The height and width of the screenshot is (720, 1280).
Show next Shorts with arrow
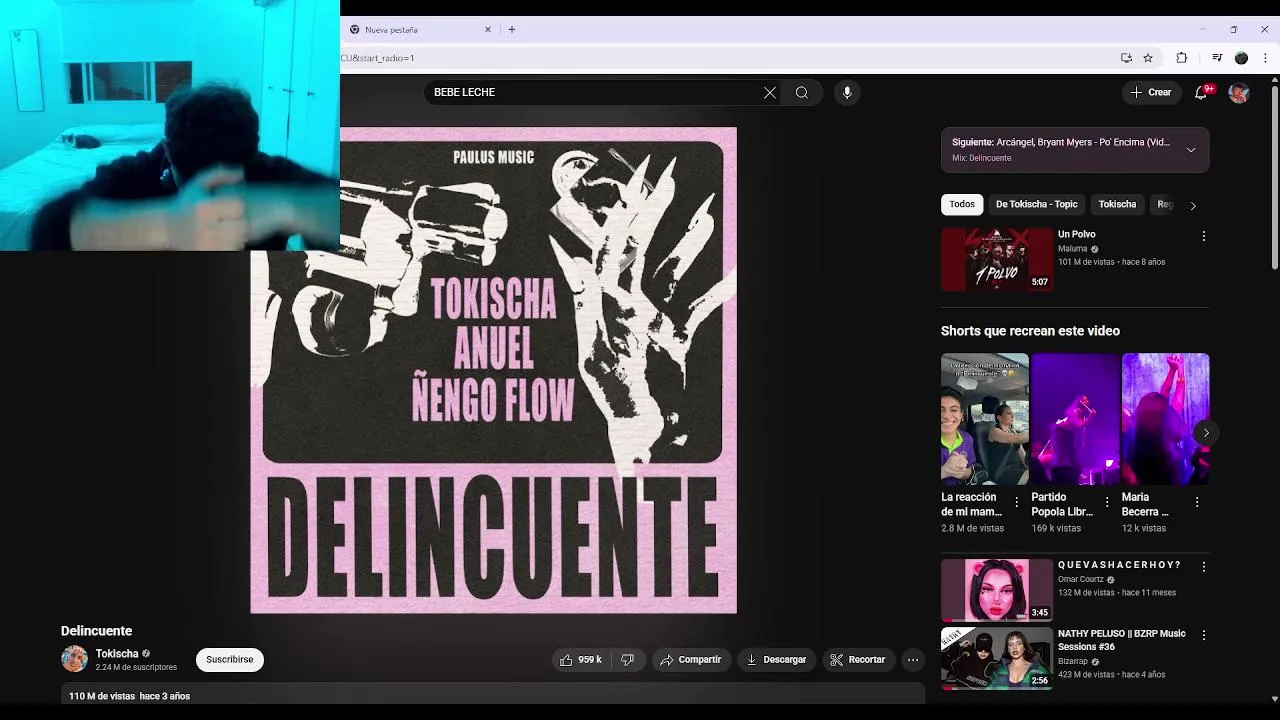coord(1206,433)
